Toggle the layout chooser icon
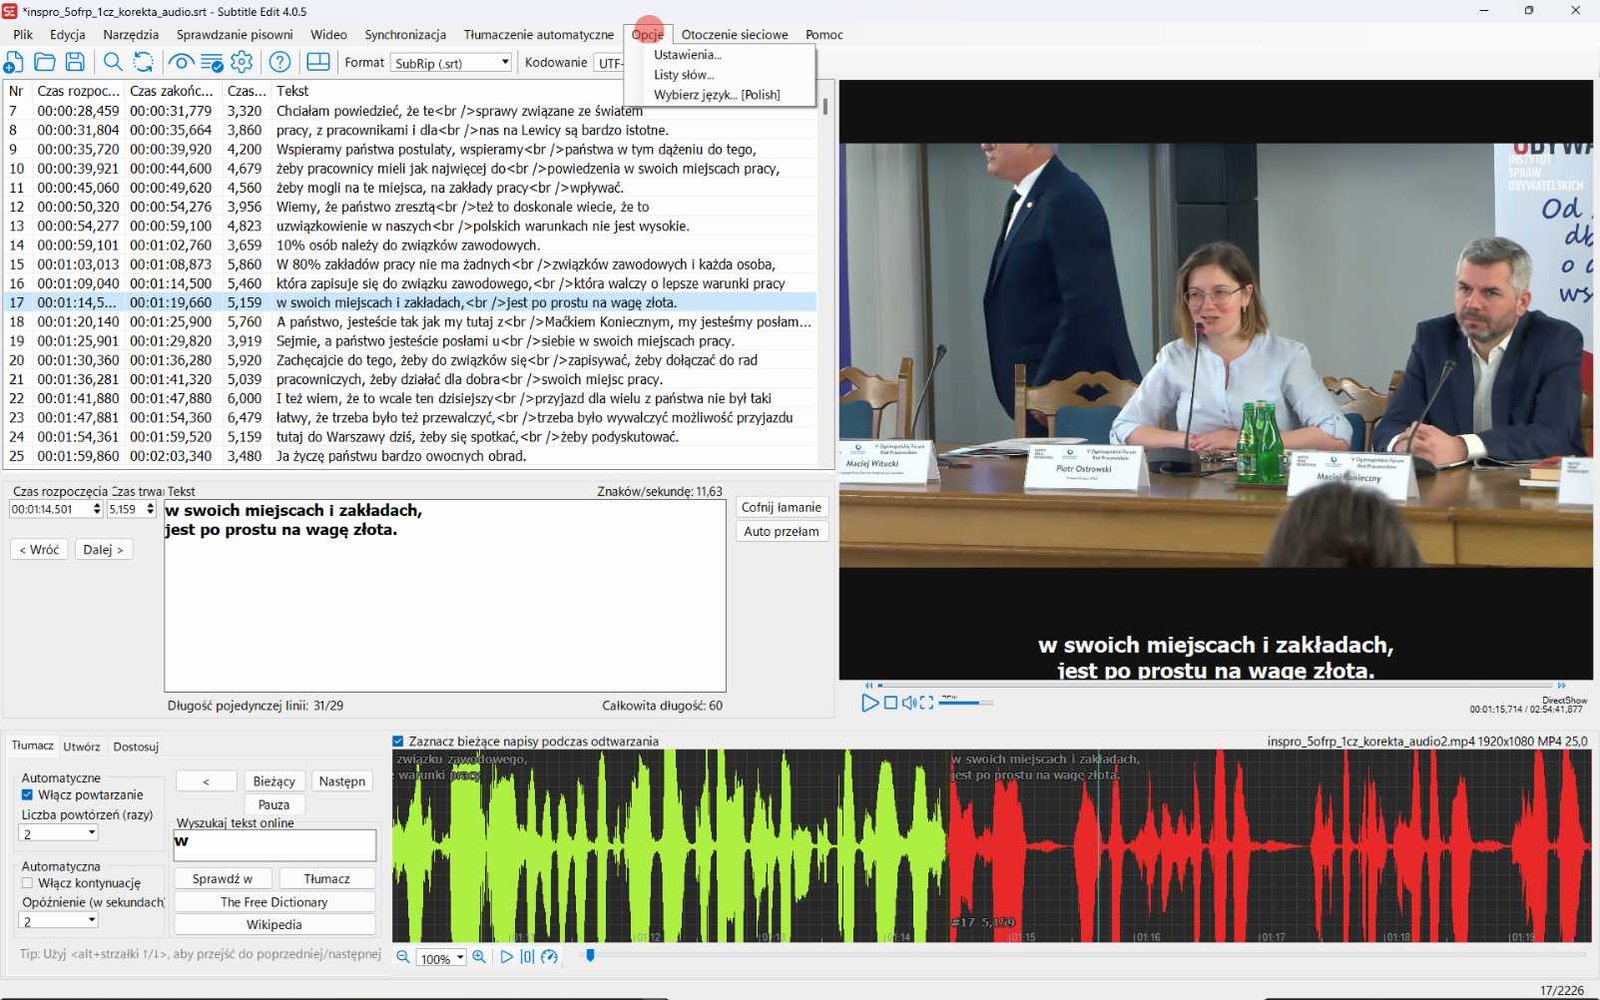Viewport: 1600px width, 1000px height. click(318, 62)
